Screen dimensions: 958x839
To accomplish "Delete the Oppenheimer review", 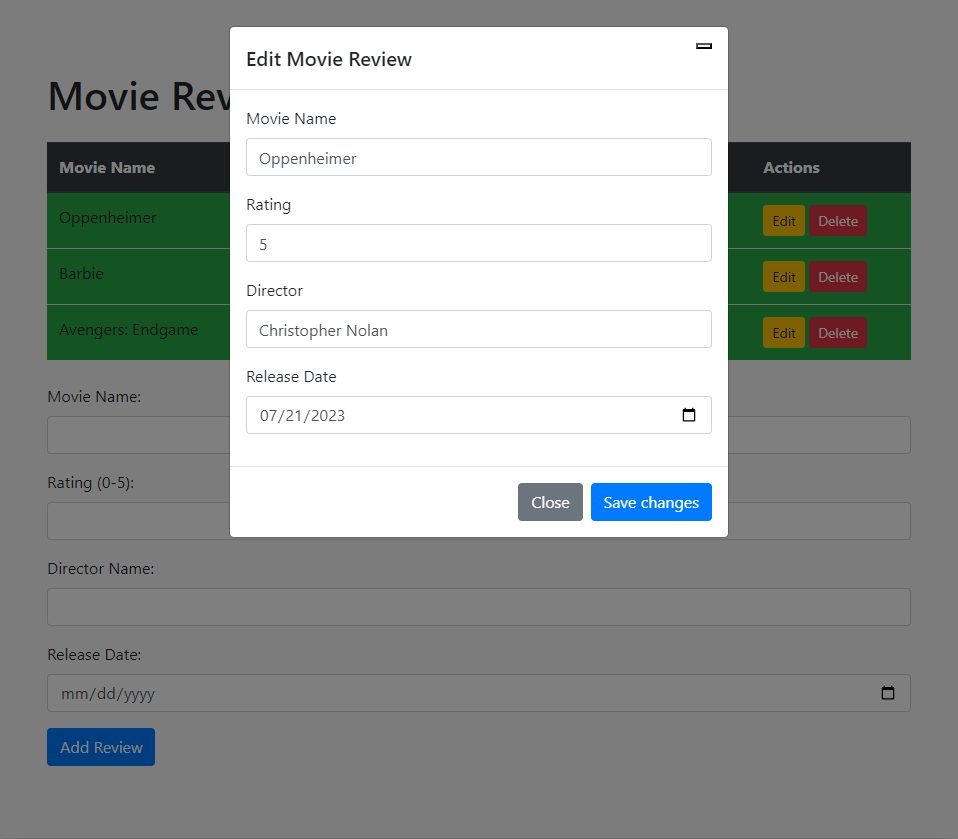I will [838, 220].
